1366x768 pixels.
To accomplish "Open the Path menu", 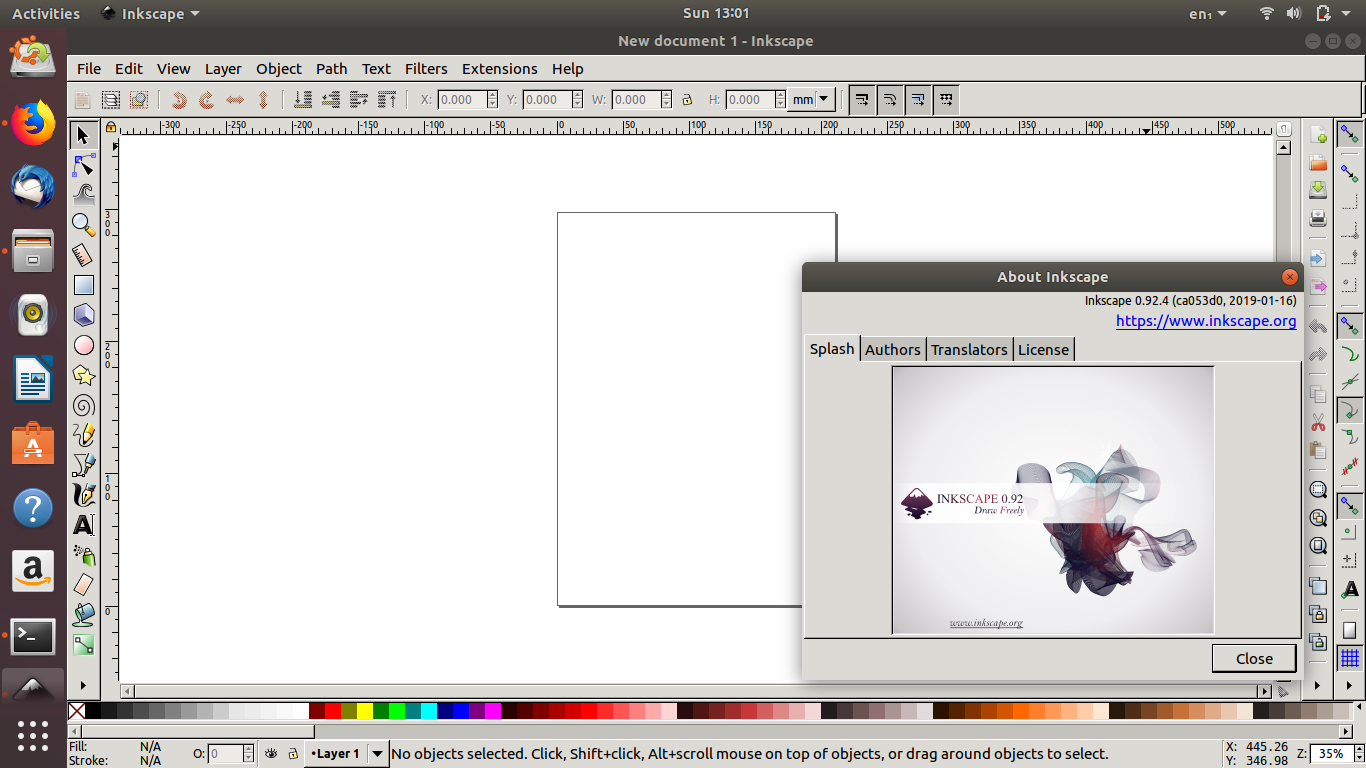I will (331, 68).
